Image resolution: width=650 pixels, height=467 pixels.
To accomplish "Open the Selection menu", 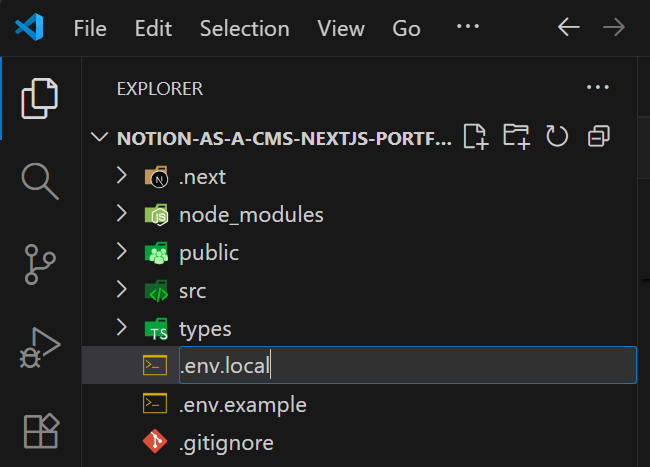I will pyautogui.click(x=245, y=28).
